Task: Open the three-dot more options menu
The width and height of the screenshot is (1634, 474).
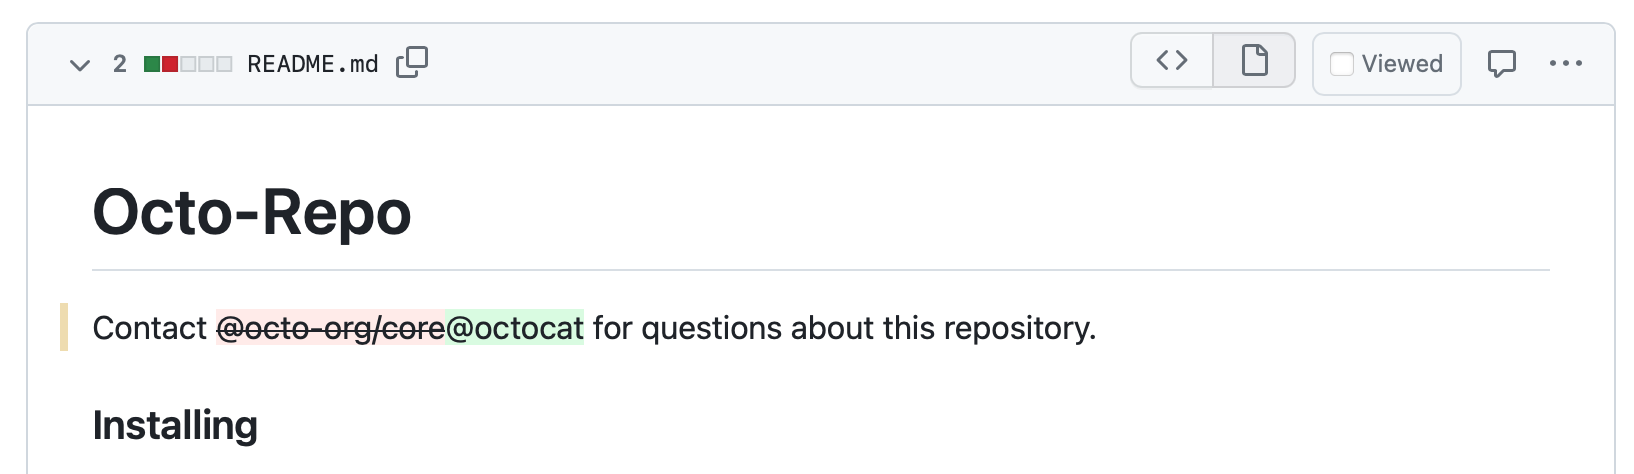Action: 1565,64
